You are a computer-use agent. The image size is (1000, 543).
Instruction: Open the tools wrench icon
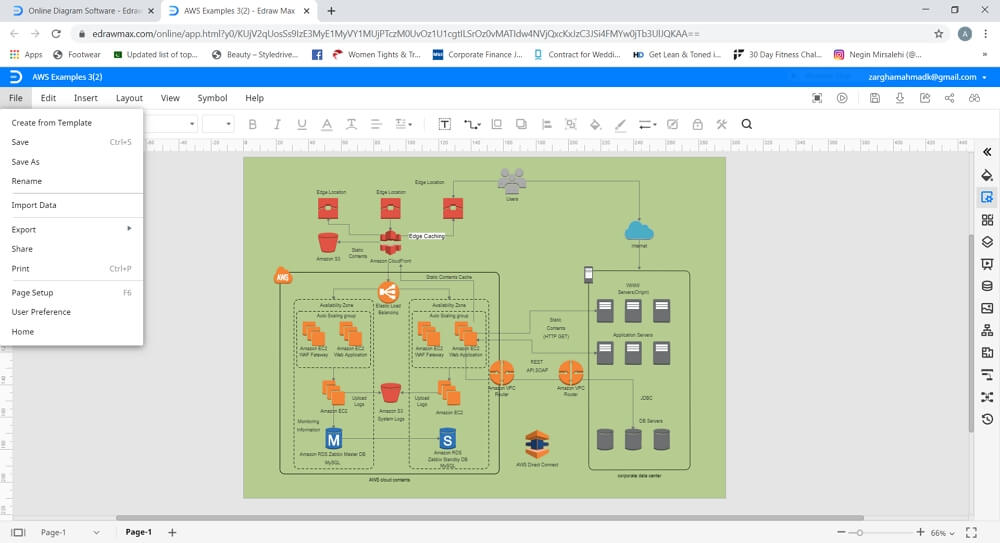coord(721,124)
